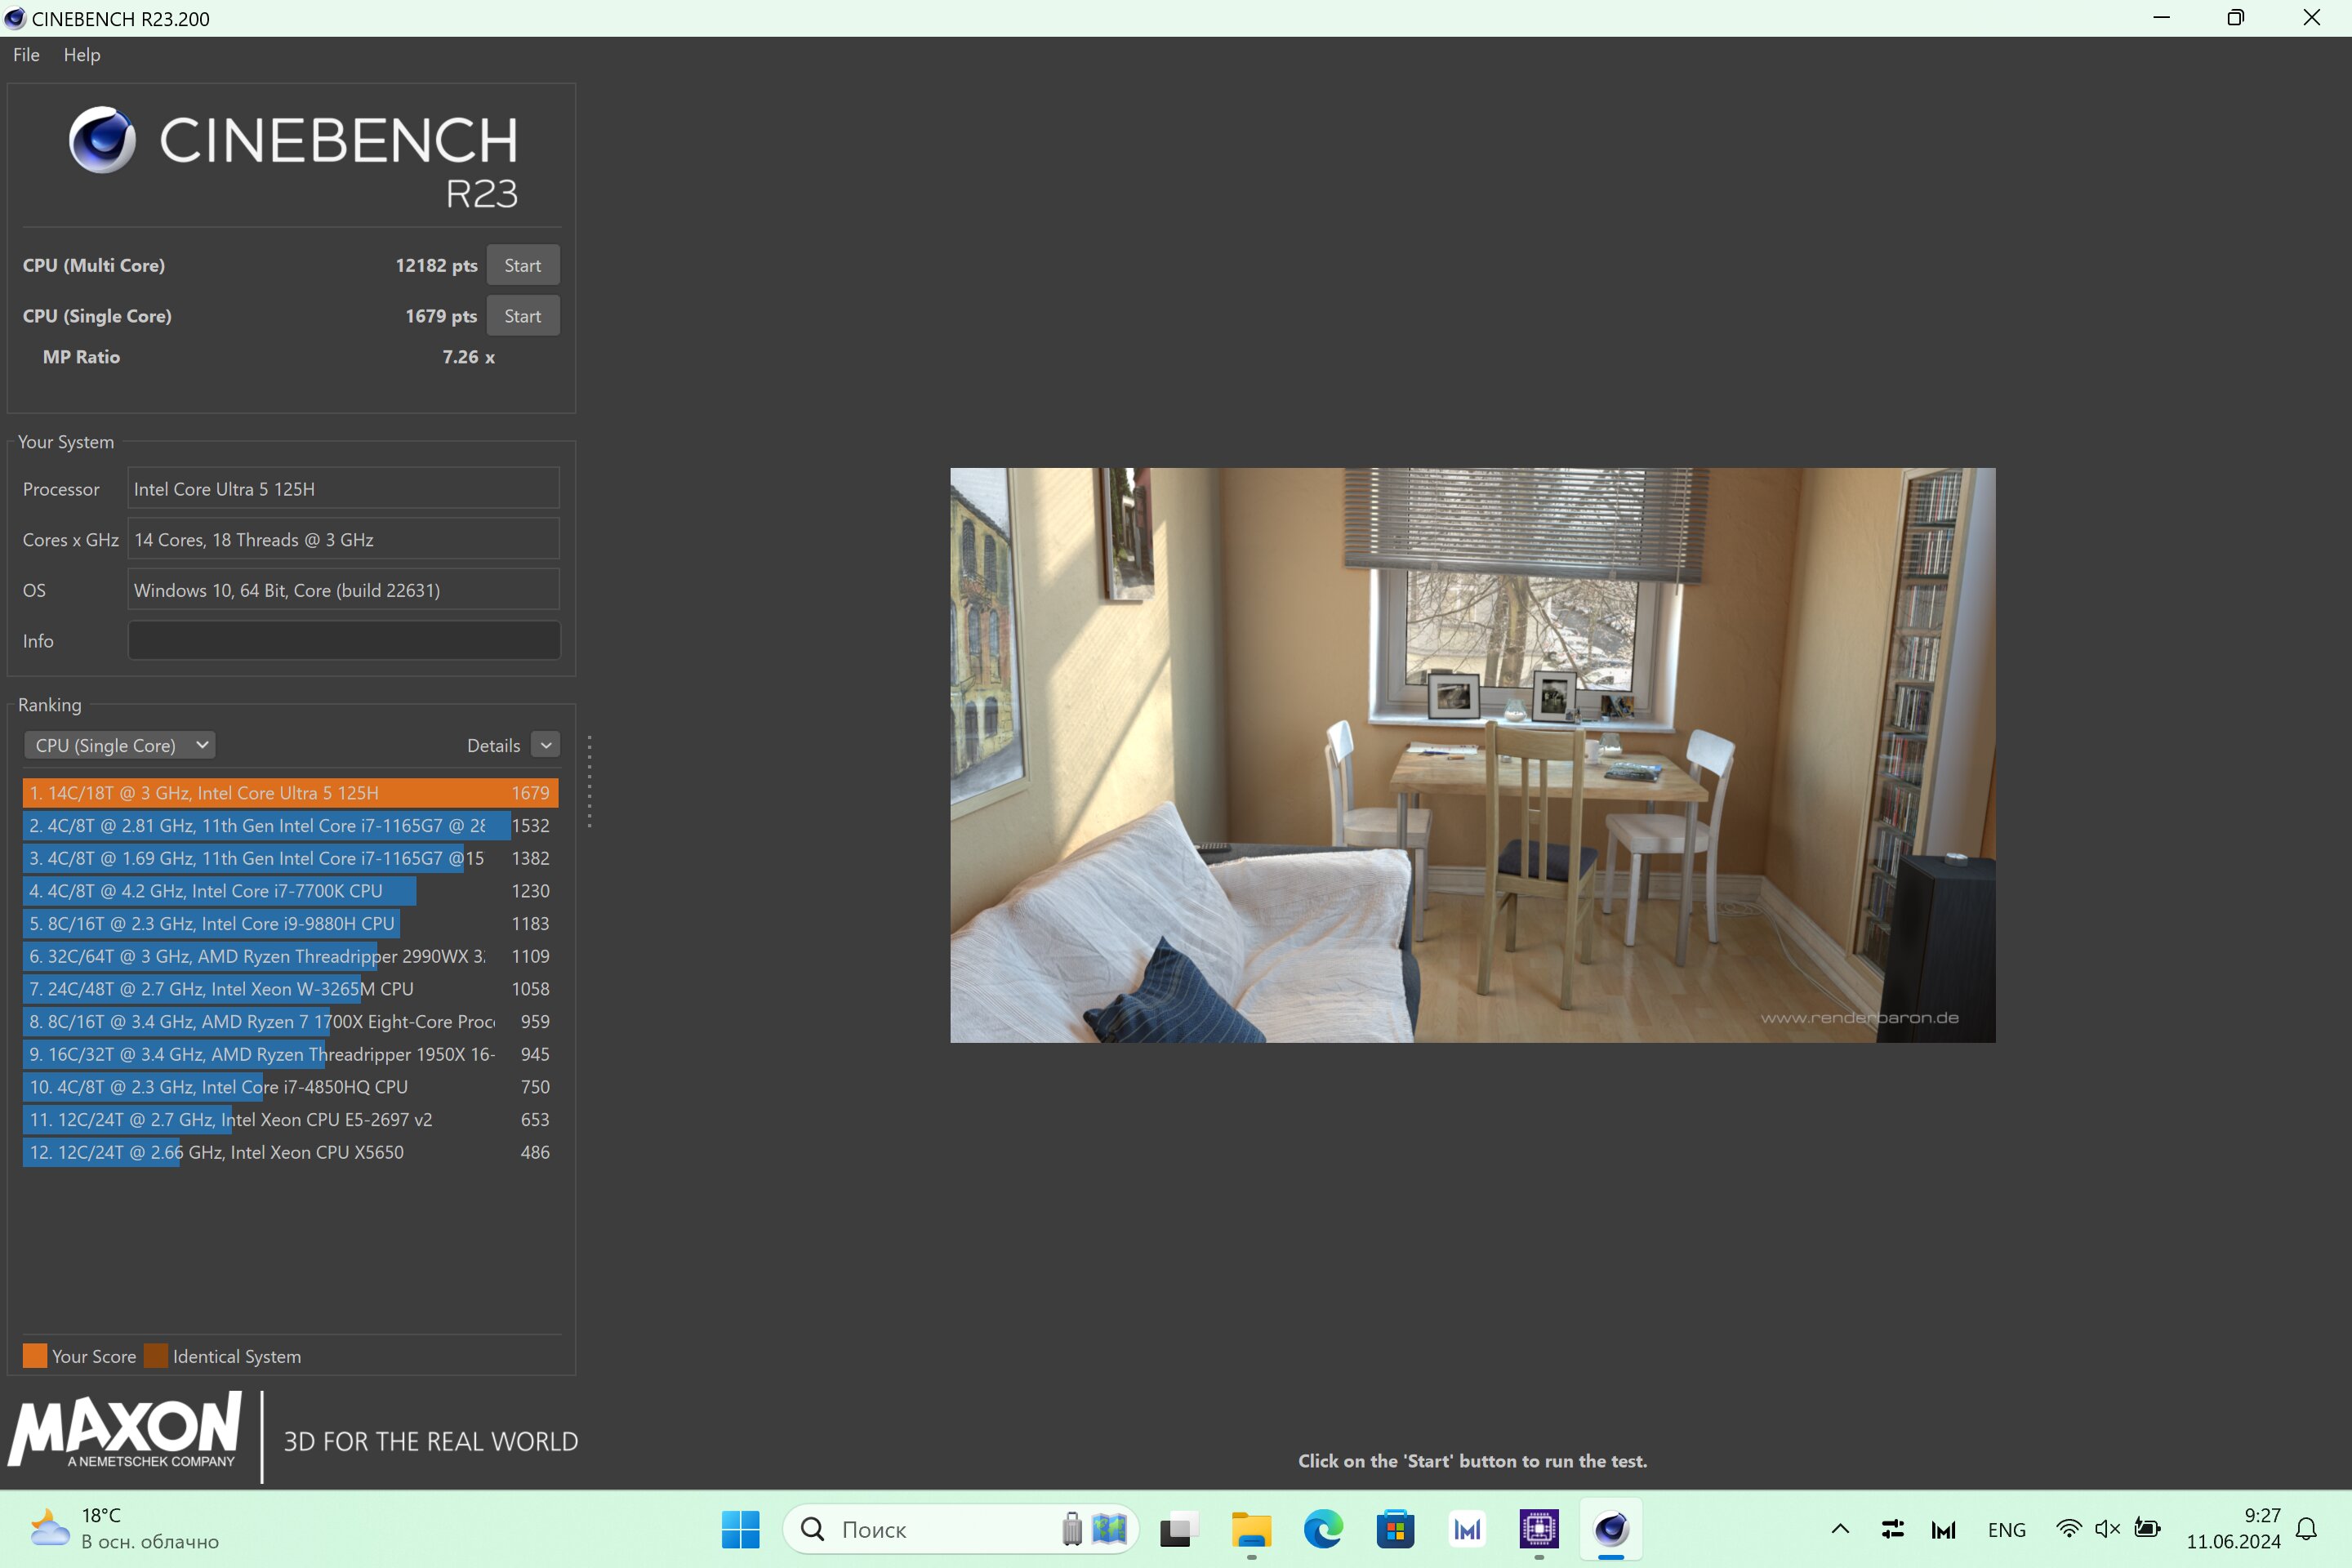Click the Processor name field
The height and width of the screenshot is (1568, 2352).
[x=343, y=489]
